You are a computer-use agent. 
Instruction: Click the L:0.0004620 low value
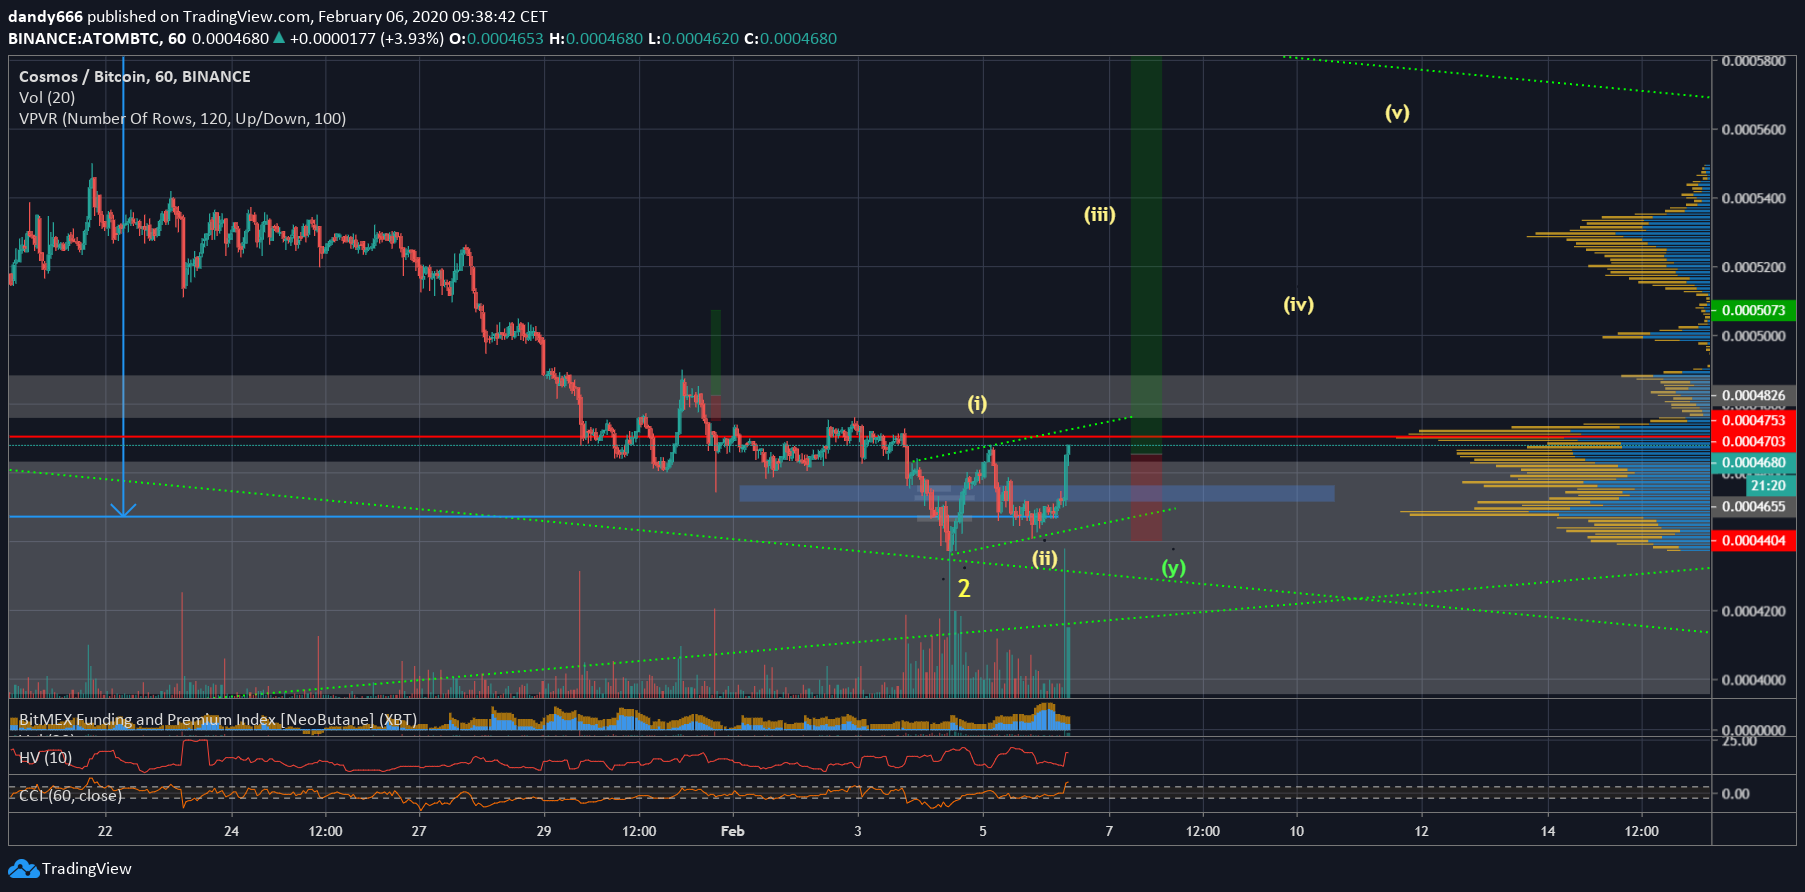(x=694, y=38)
